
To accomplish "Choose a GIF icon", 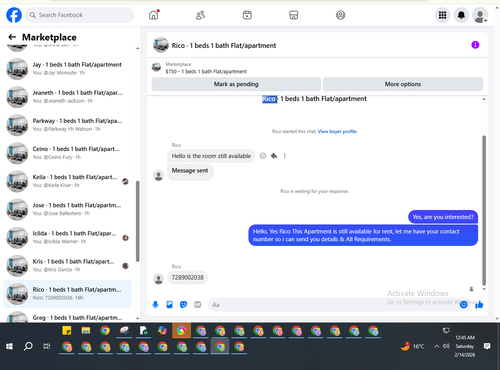I will click(x=198, y=304).
